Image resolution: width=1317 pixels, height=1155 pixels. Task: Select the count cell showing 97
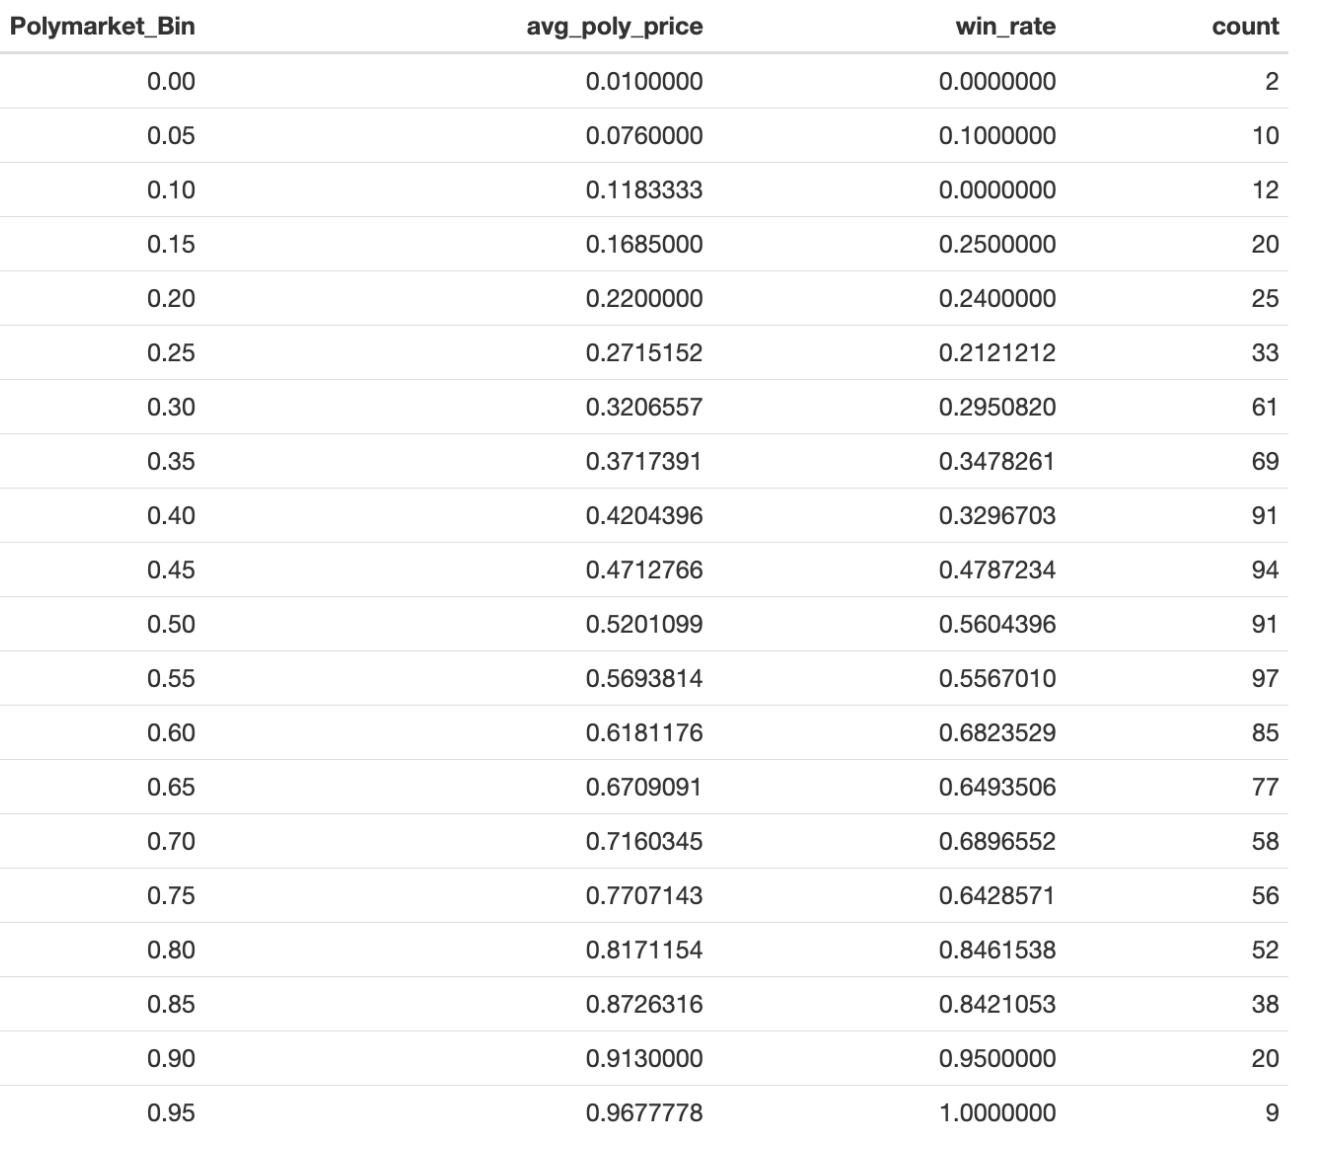[1265, 679]
